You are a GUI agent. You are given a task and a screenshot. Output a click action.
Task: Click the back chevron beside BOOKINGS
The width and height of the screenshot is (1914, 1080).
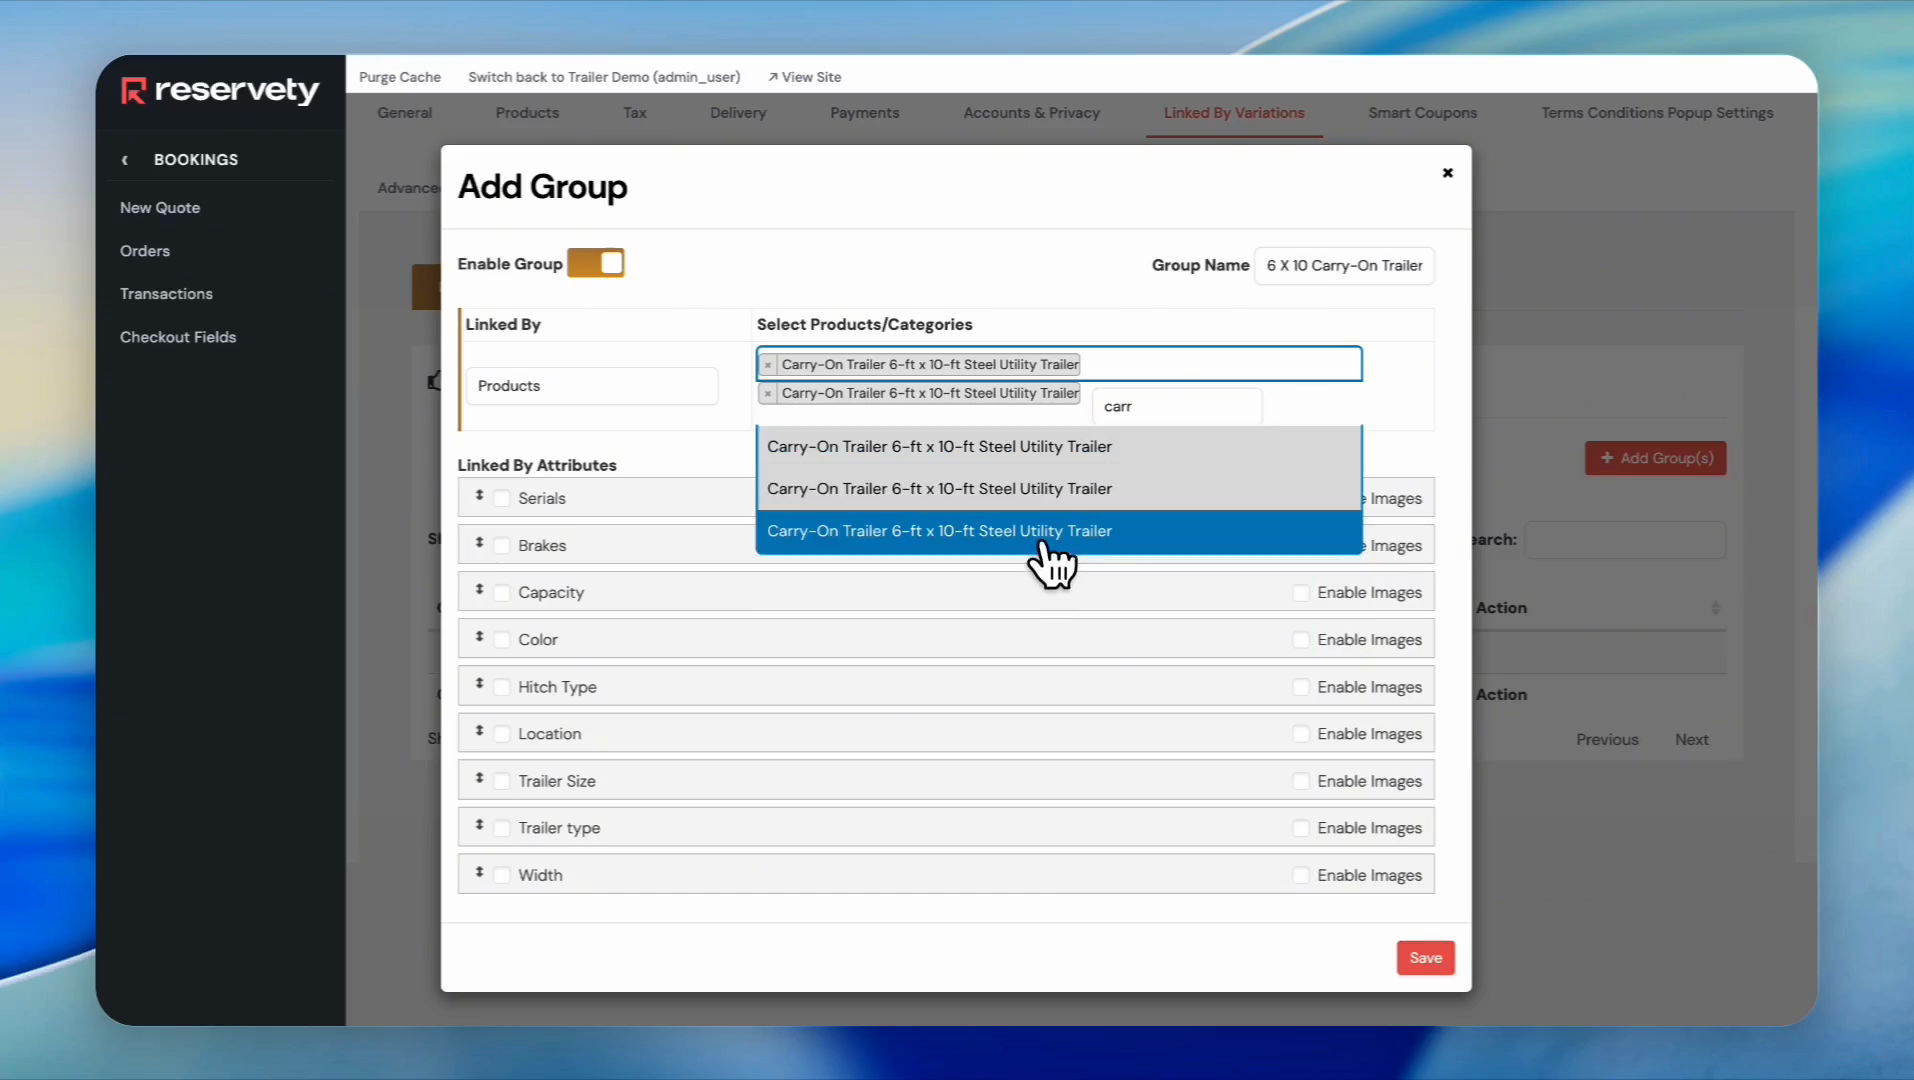125,160
